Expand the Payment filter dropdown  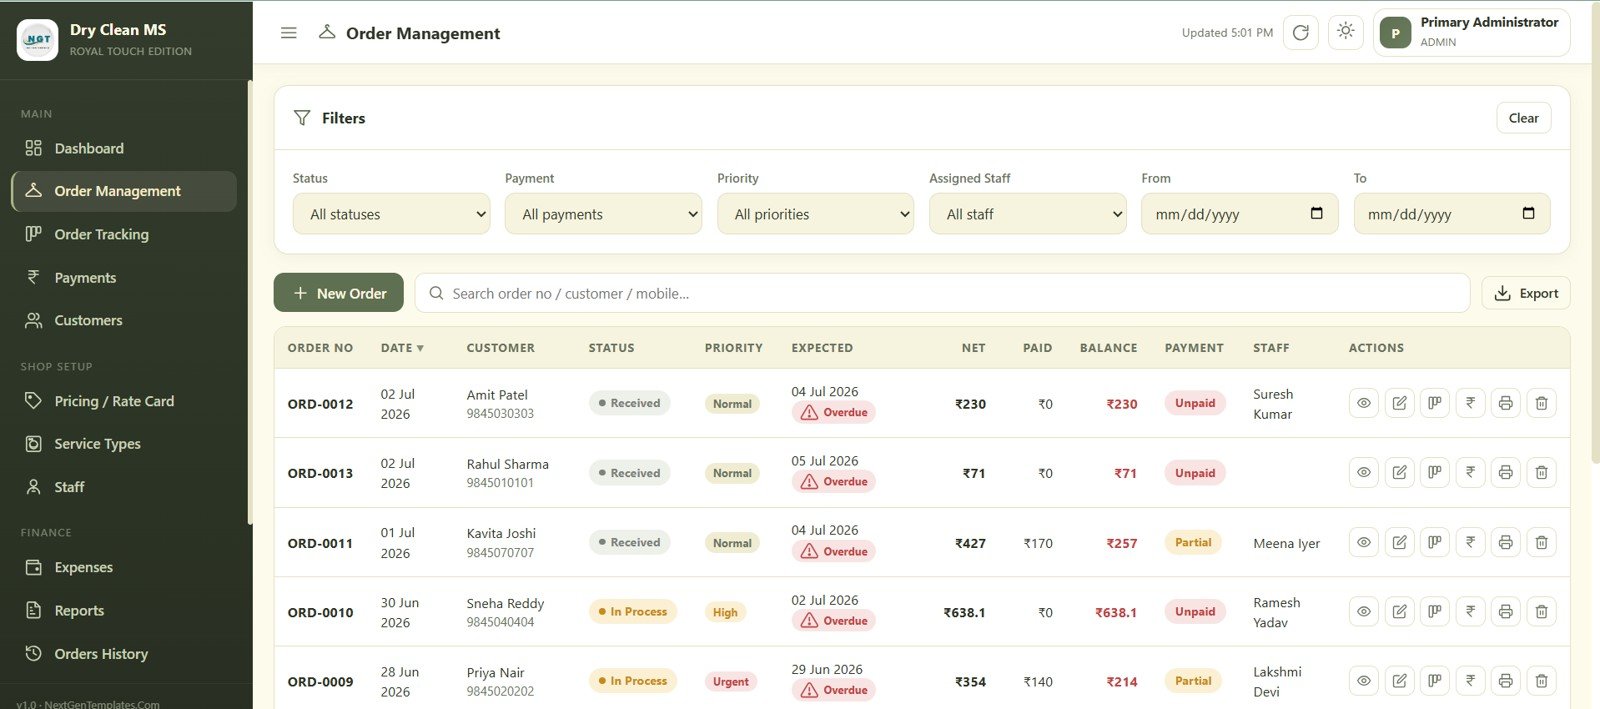[x=603, y=214]
